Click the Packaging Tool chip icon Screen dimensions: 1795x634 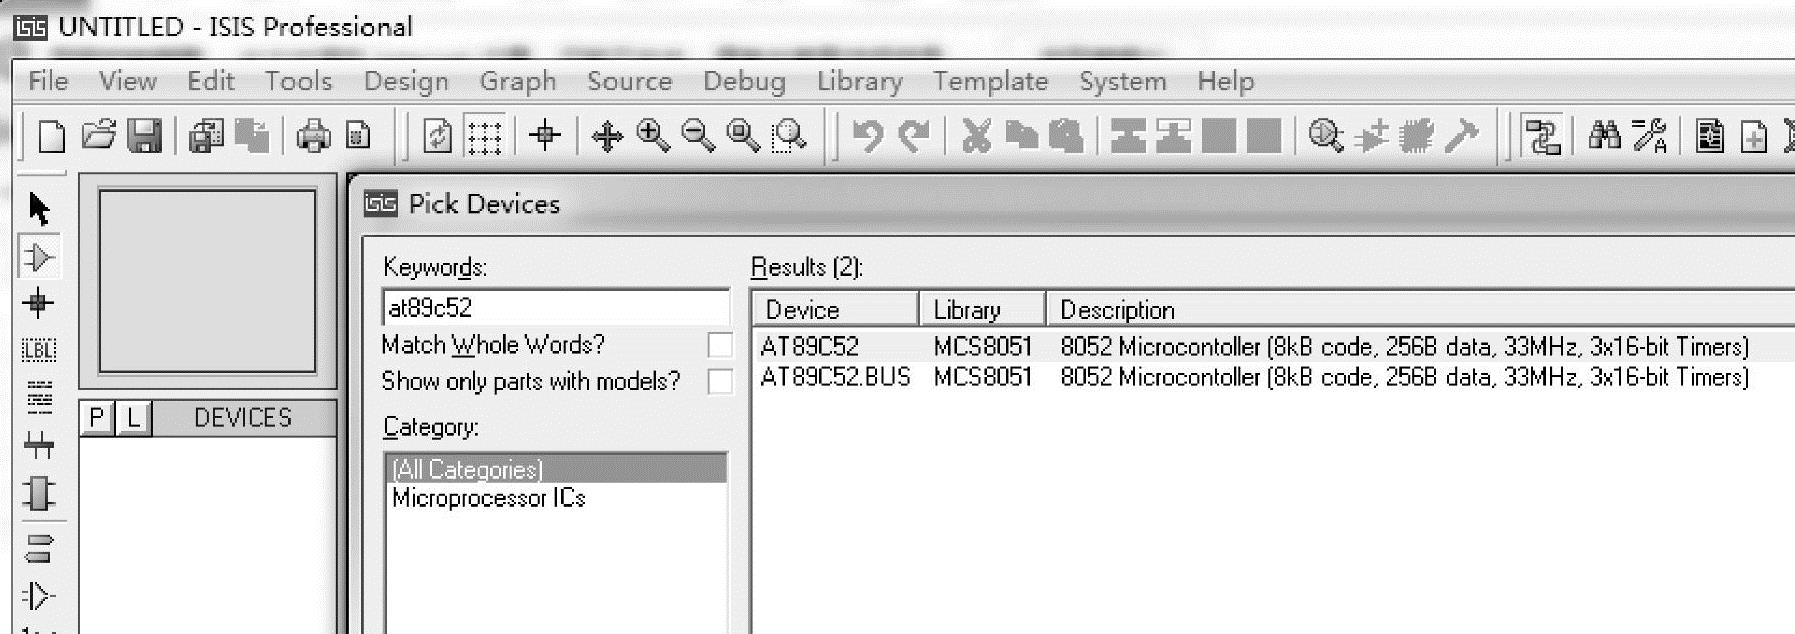coord(1417,135)
